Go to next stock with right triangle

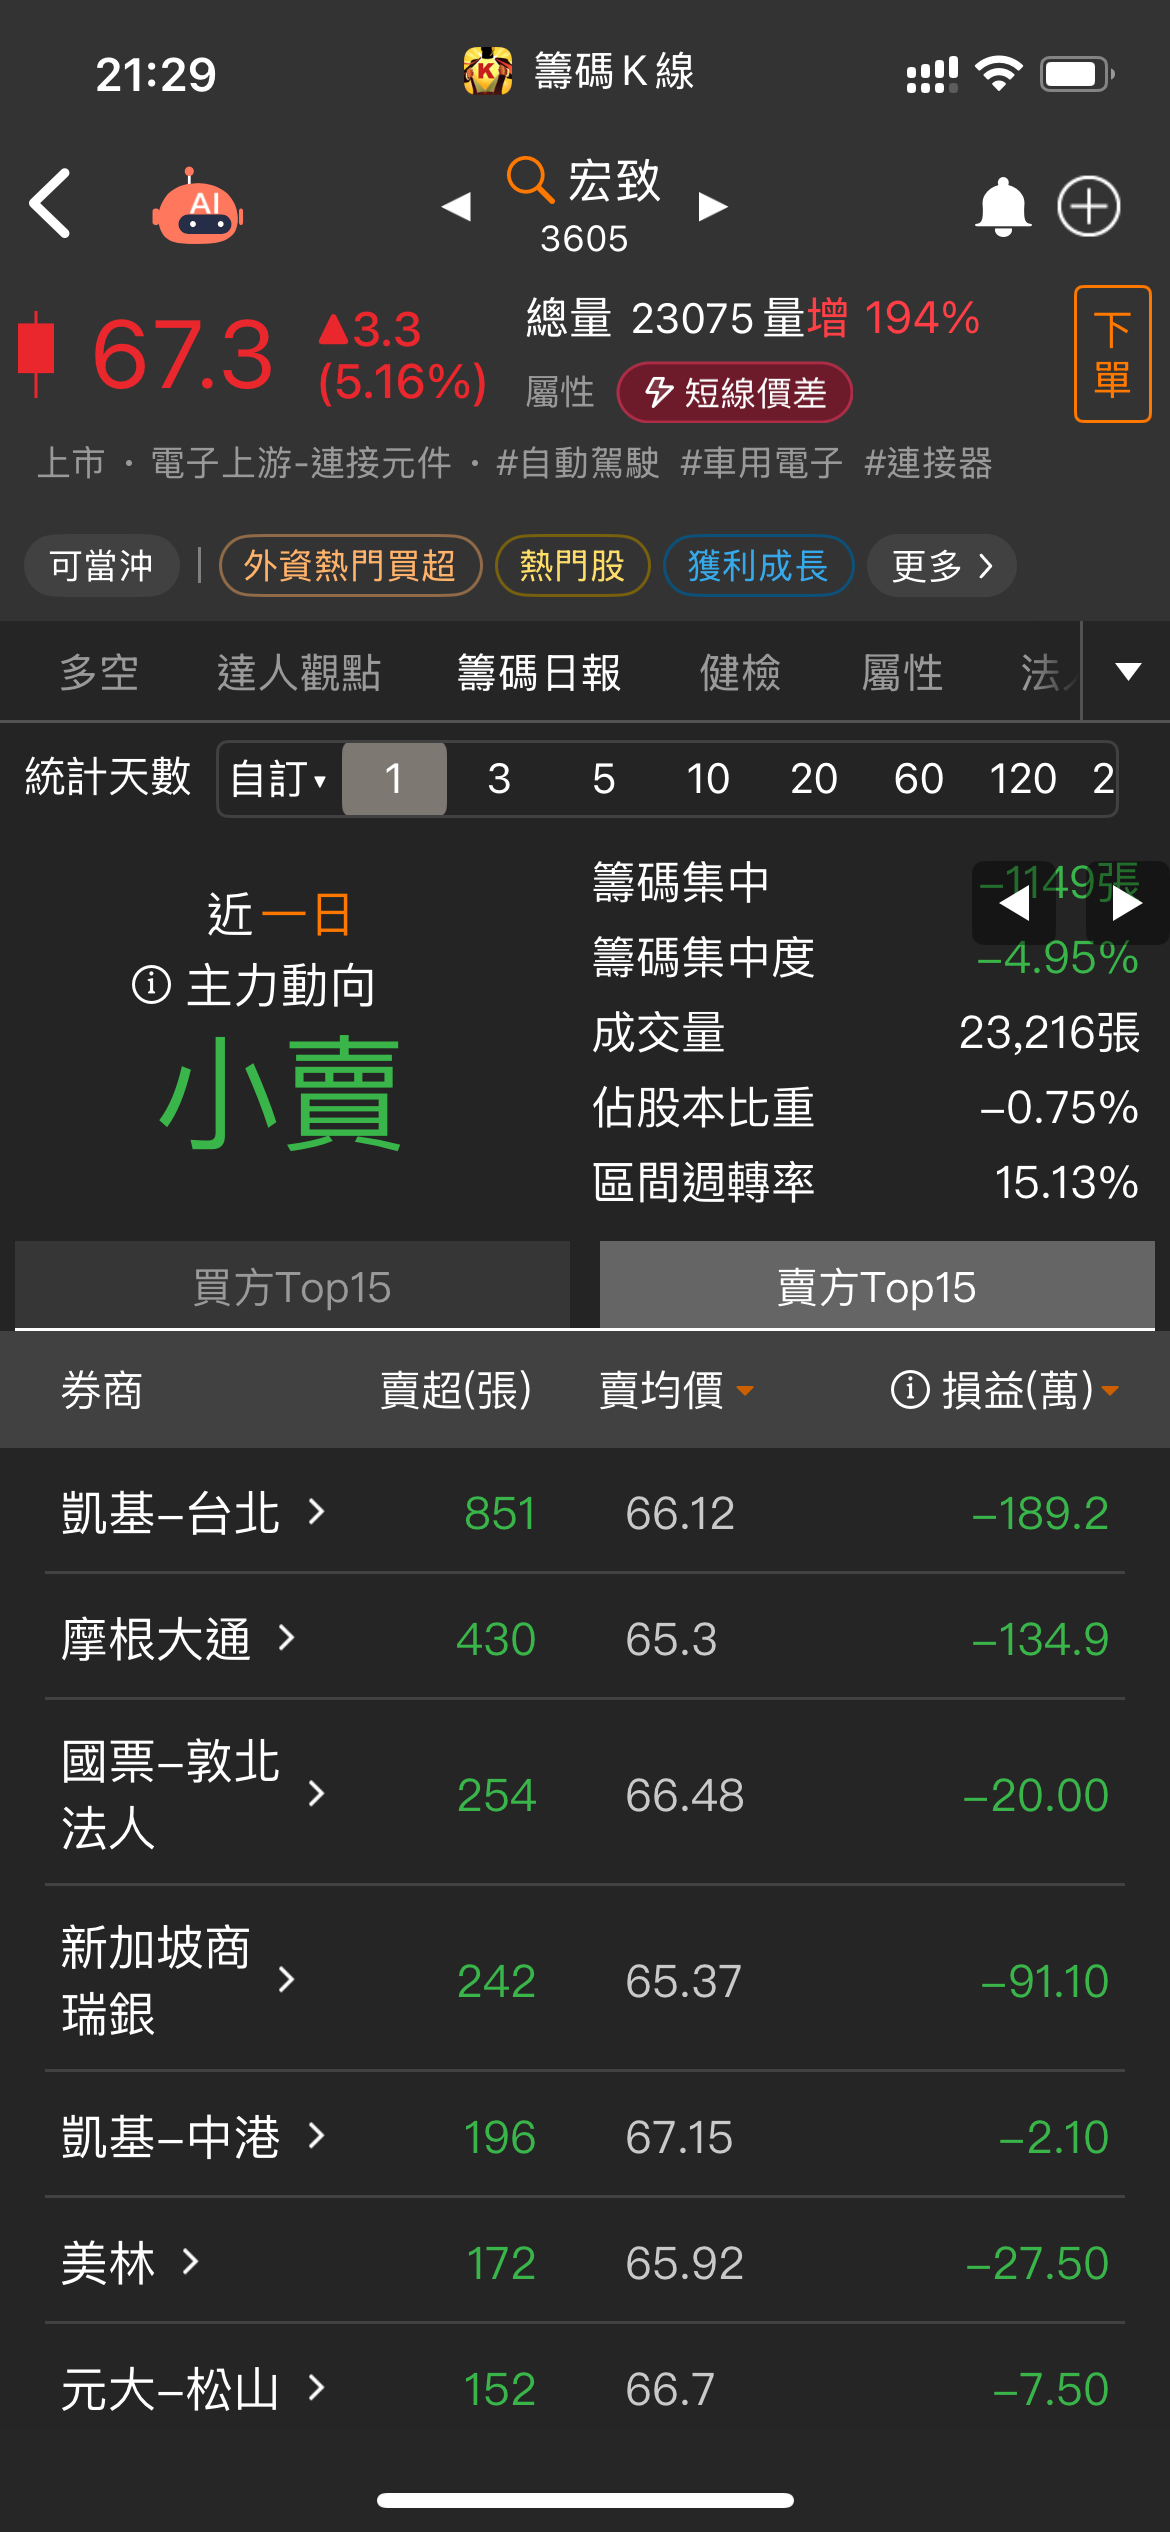coord(713,207)
